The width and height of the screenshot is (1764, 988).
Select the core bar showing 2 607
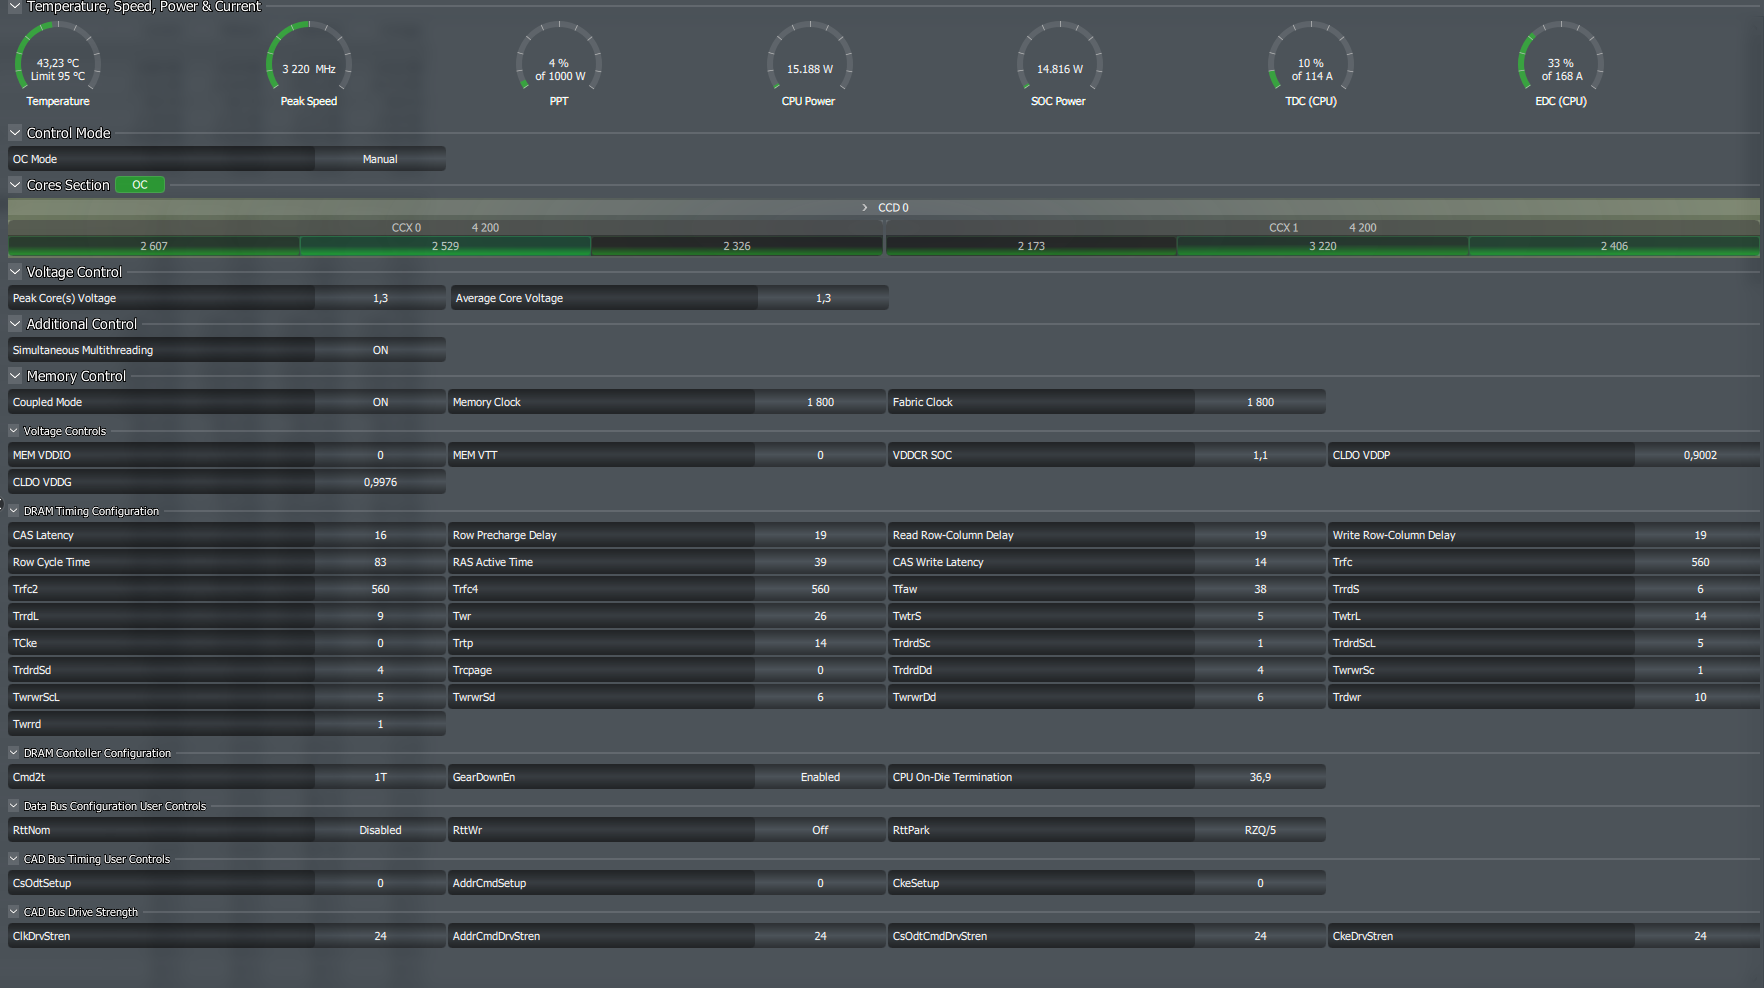pyautogui.click(x=154, y=246)
